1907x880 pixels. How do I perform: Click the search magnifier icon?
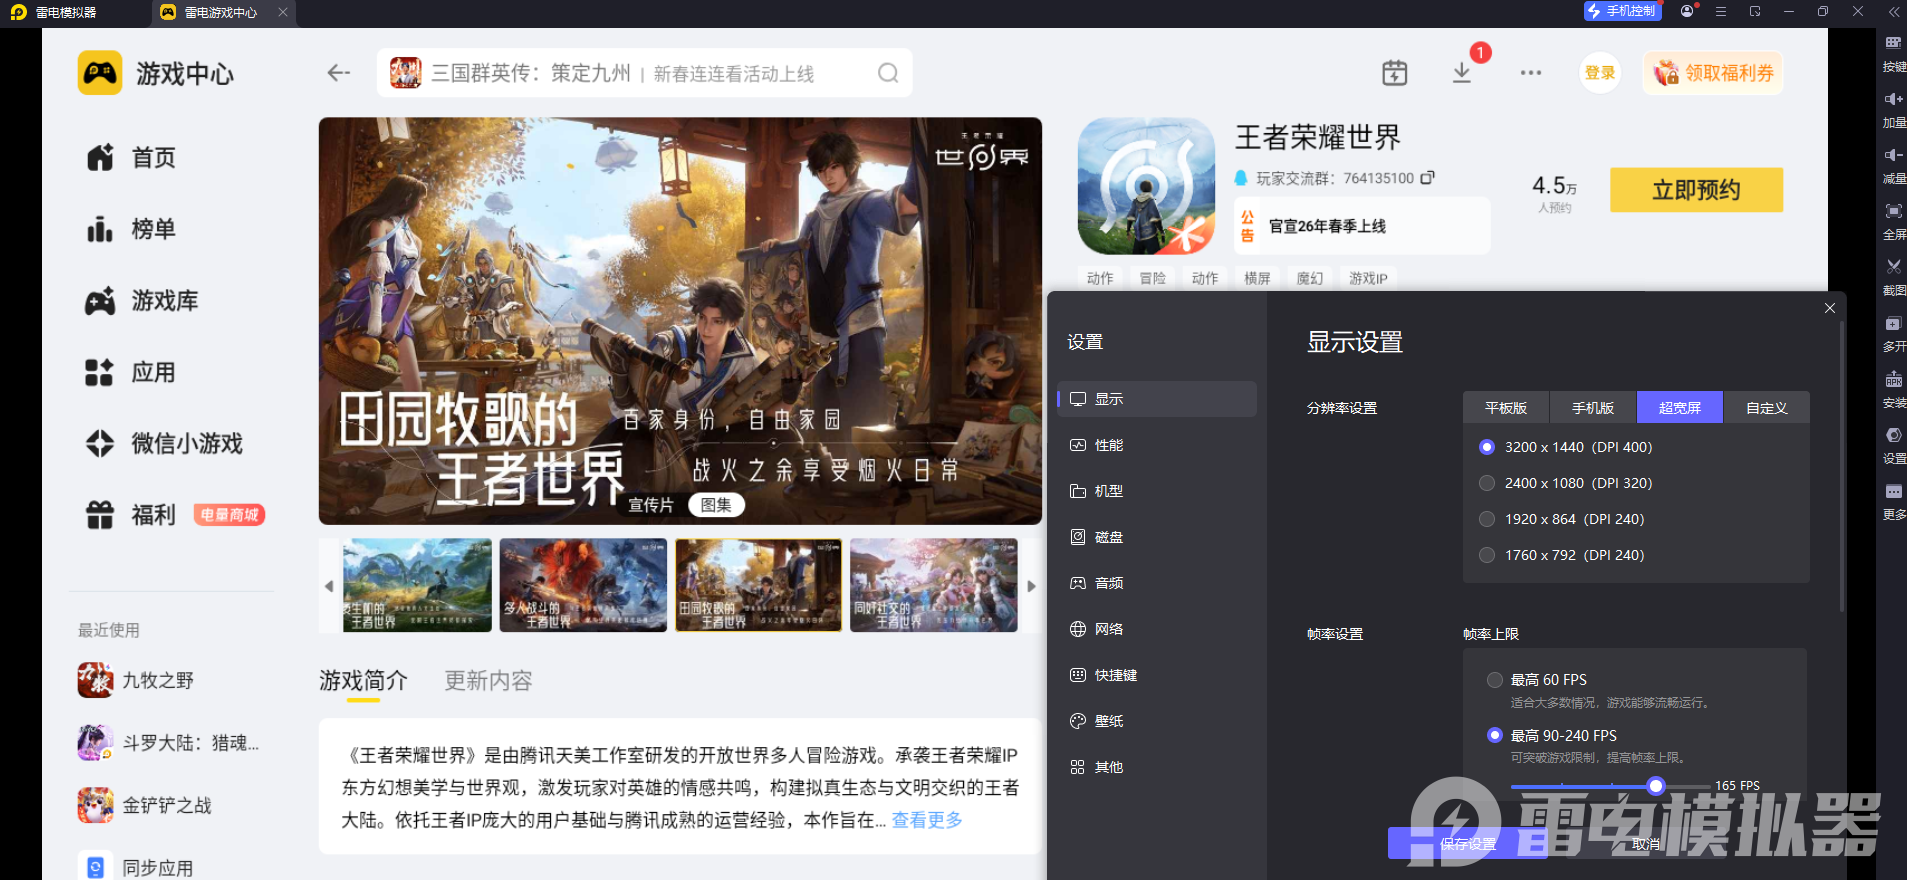888,73
